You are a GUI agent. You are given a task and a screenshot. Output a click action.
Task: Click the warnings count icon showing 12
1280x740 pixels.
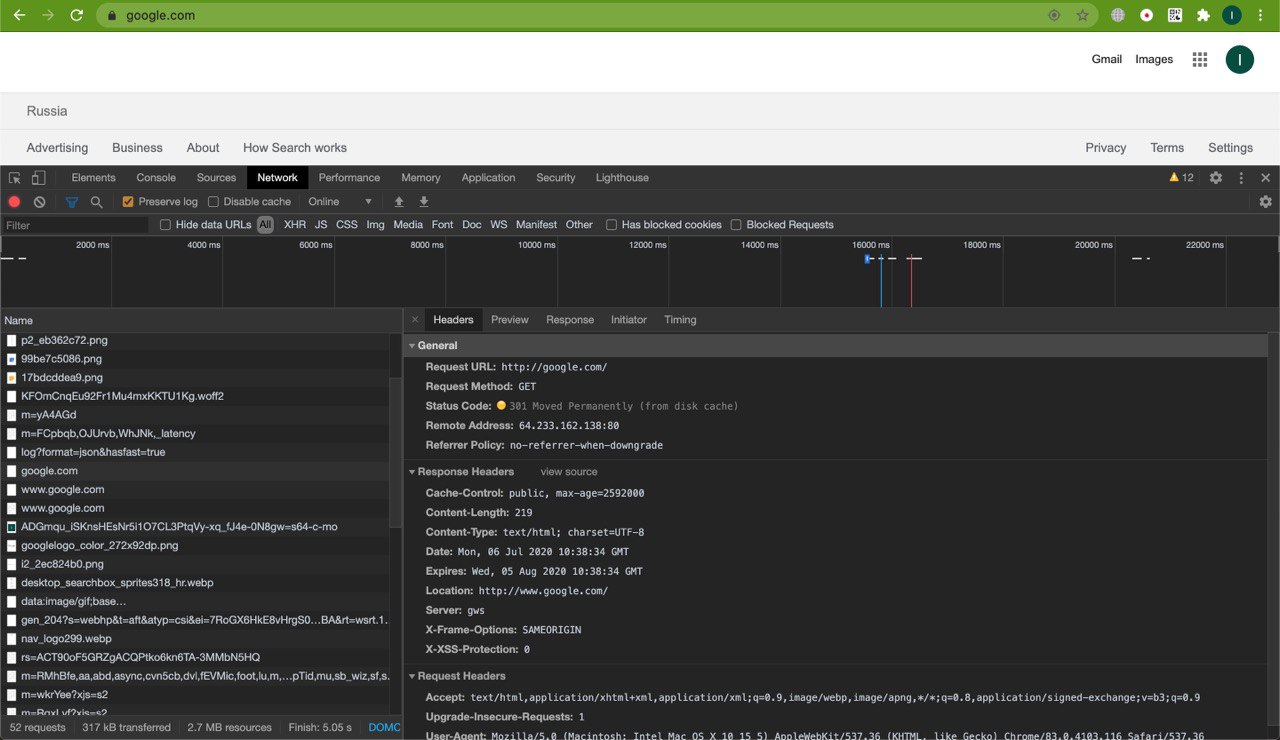1181,178
